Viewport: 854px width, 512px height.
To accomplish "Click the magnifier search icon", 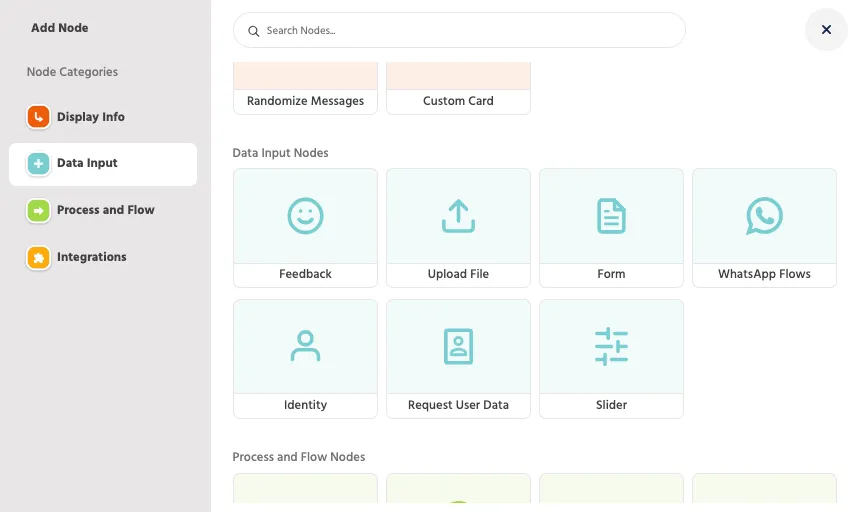I will click(253, 31).
